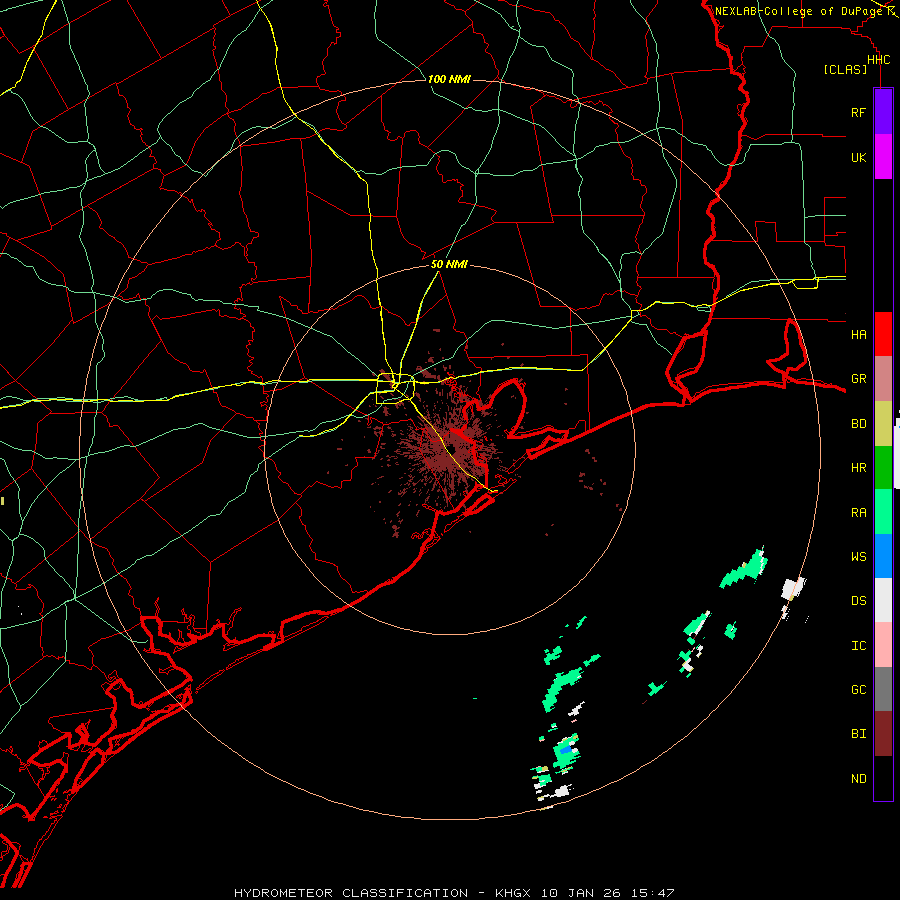Image resolution: width=900 pixels, height=900 pixels.
Task: Click the ND legend label
Action: click(x=858, y=779)
